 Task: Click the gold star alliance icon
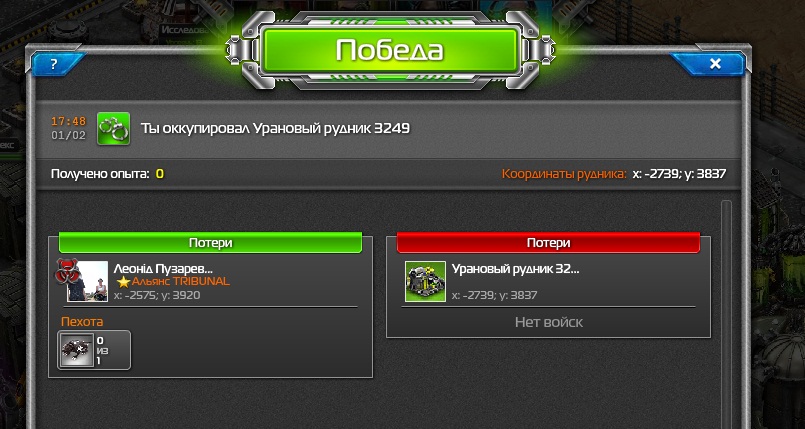coord(123,282)
